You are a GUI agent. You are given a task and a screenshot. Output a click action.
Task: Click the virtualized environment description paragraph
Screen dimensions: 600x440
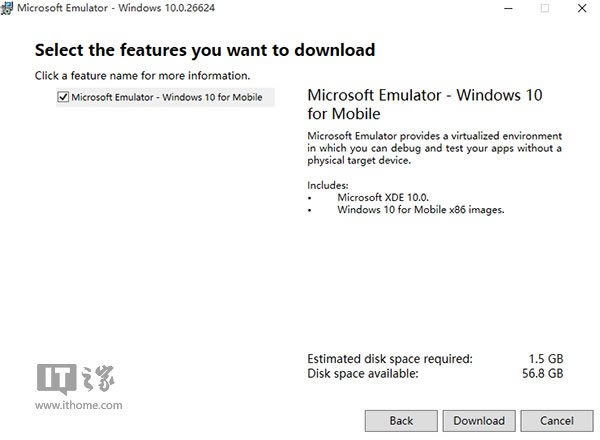(435, 148)
